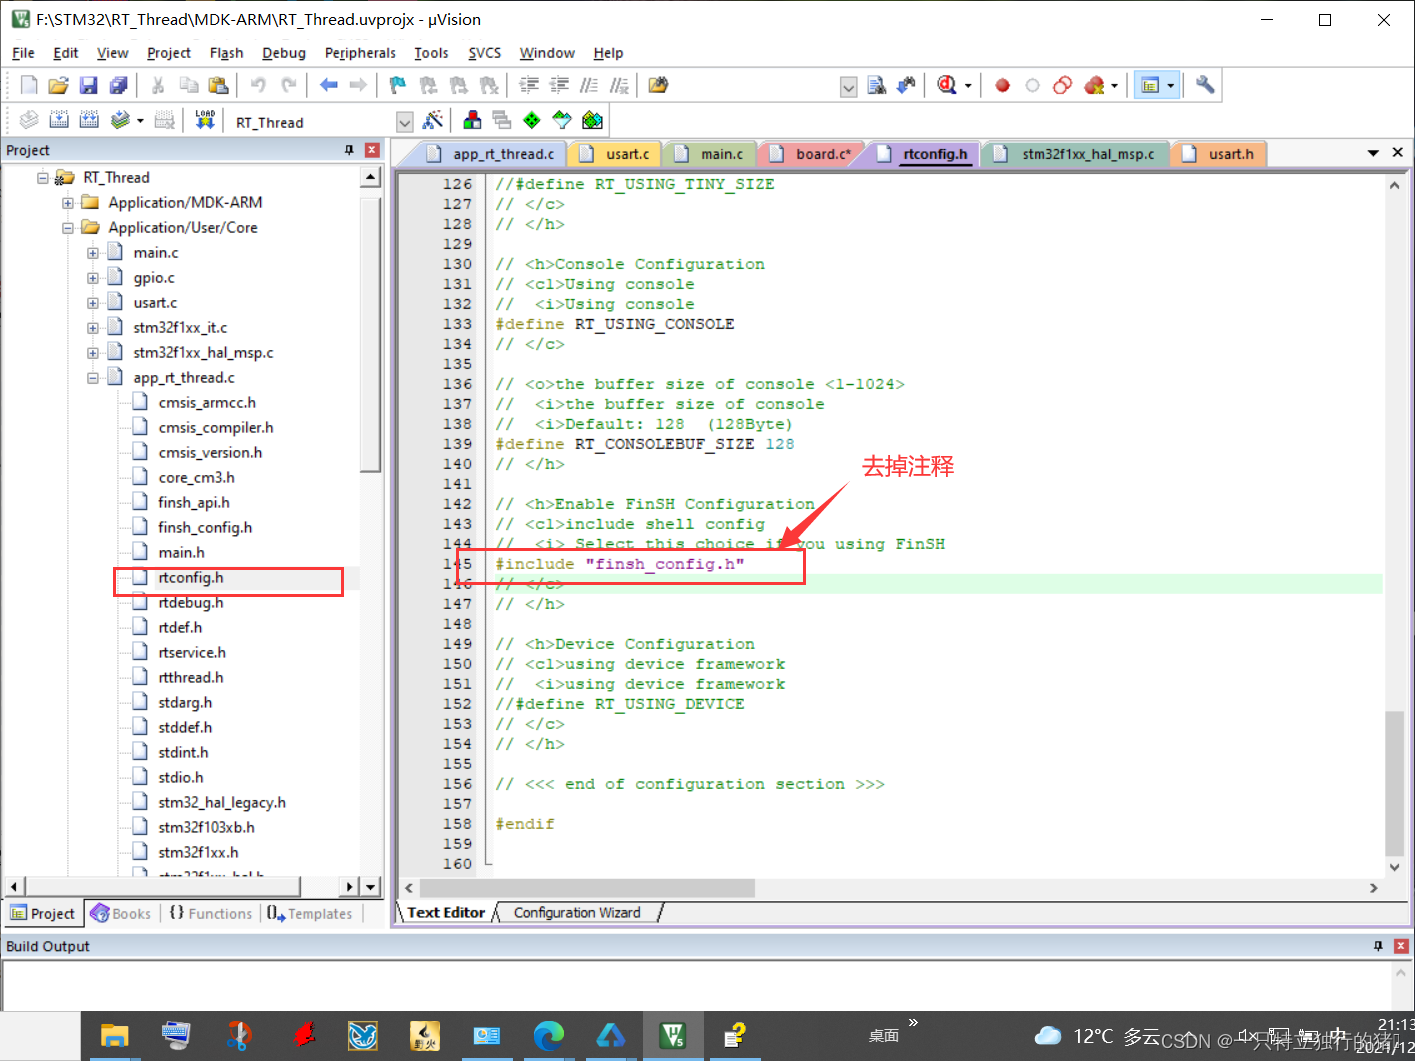This screenshot has width=1415, height=1061.
Task: Click the Batch build layered icon
Action: click(120, 121)
